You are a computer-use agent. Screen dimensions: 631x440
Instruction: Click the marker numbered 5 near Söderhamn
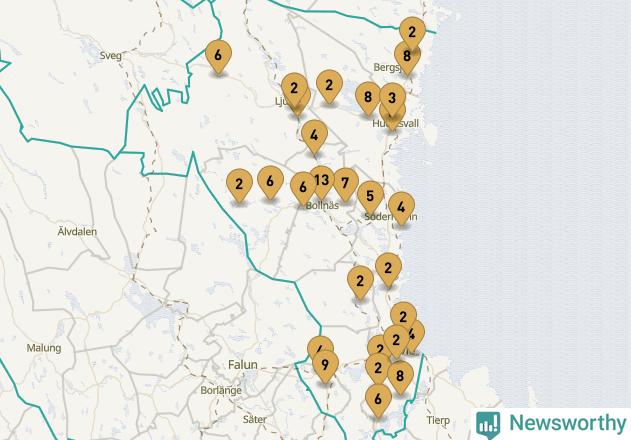point(370,196)
